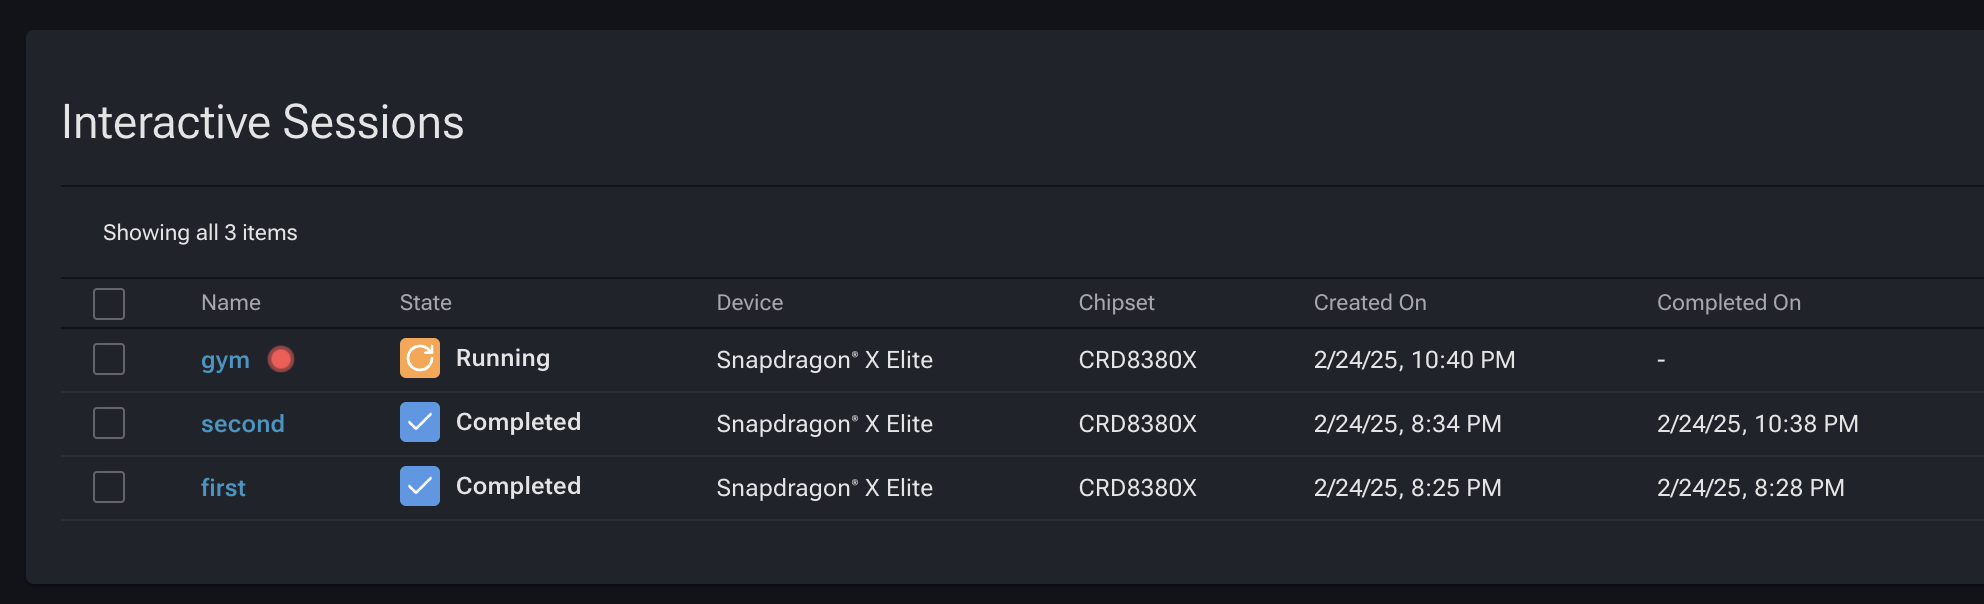Click the blue Completed checkmark icon for second

coord(420,422)
